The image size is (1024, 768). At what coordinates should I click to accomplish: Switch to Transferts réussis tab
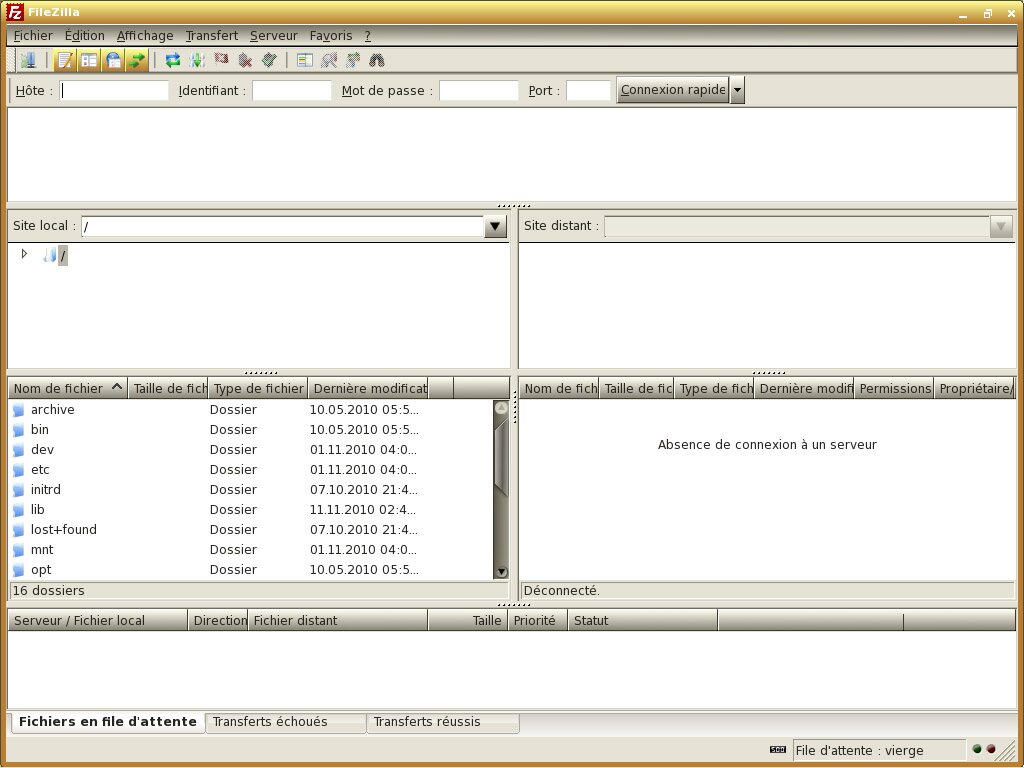coord(443,722)
